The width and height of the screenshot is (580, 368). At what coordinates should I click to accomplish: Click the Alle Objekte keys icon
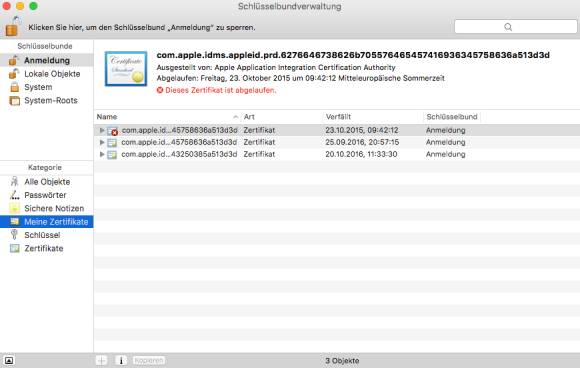point(14,181)
